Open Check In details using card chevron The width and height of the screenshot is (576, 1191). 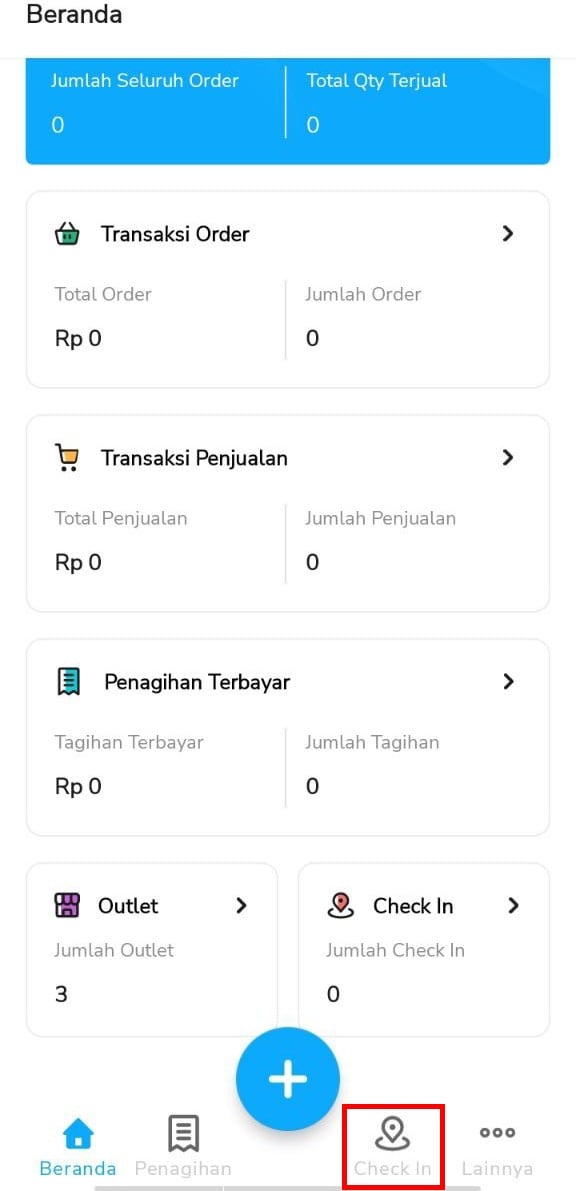tap(514, 905)
